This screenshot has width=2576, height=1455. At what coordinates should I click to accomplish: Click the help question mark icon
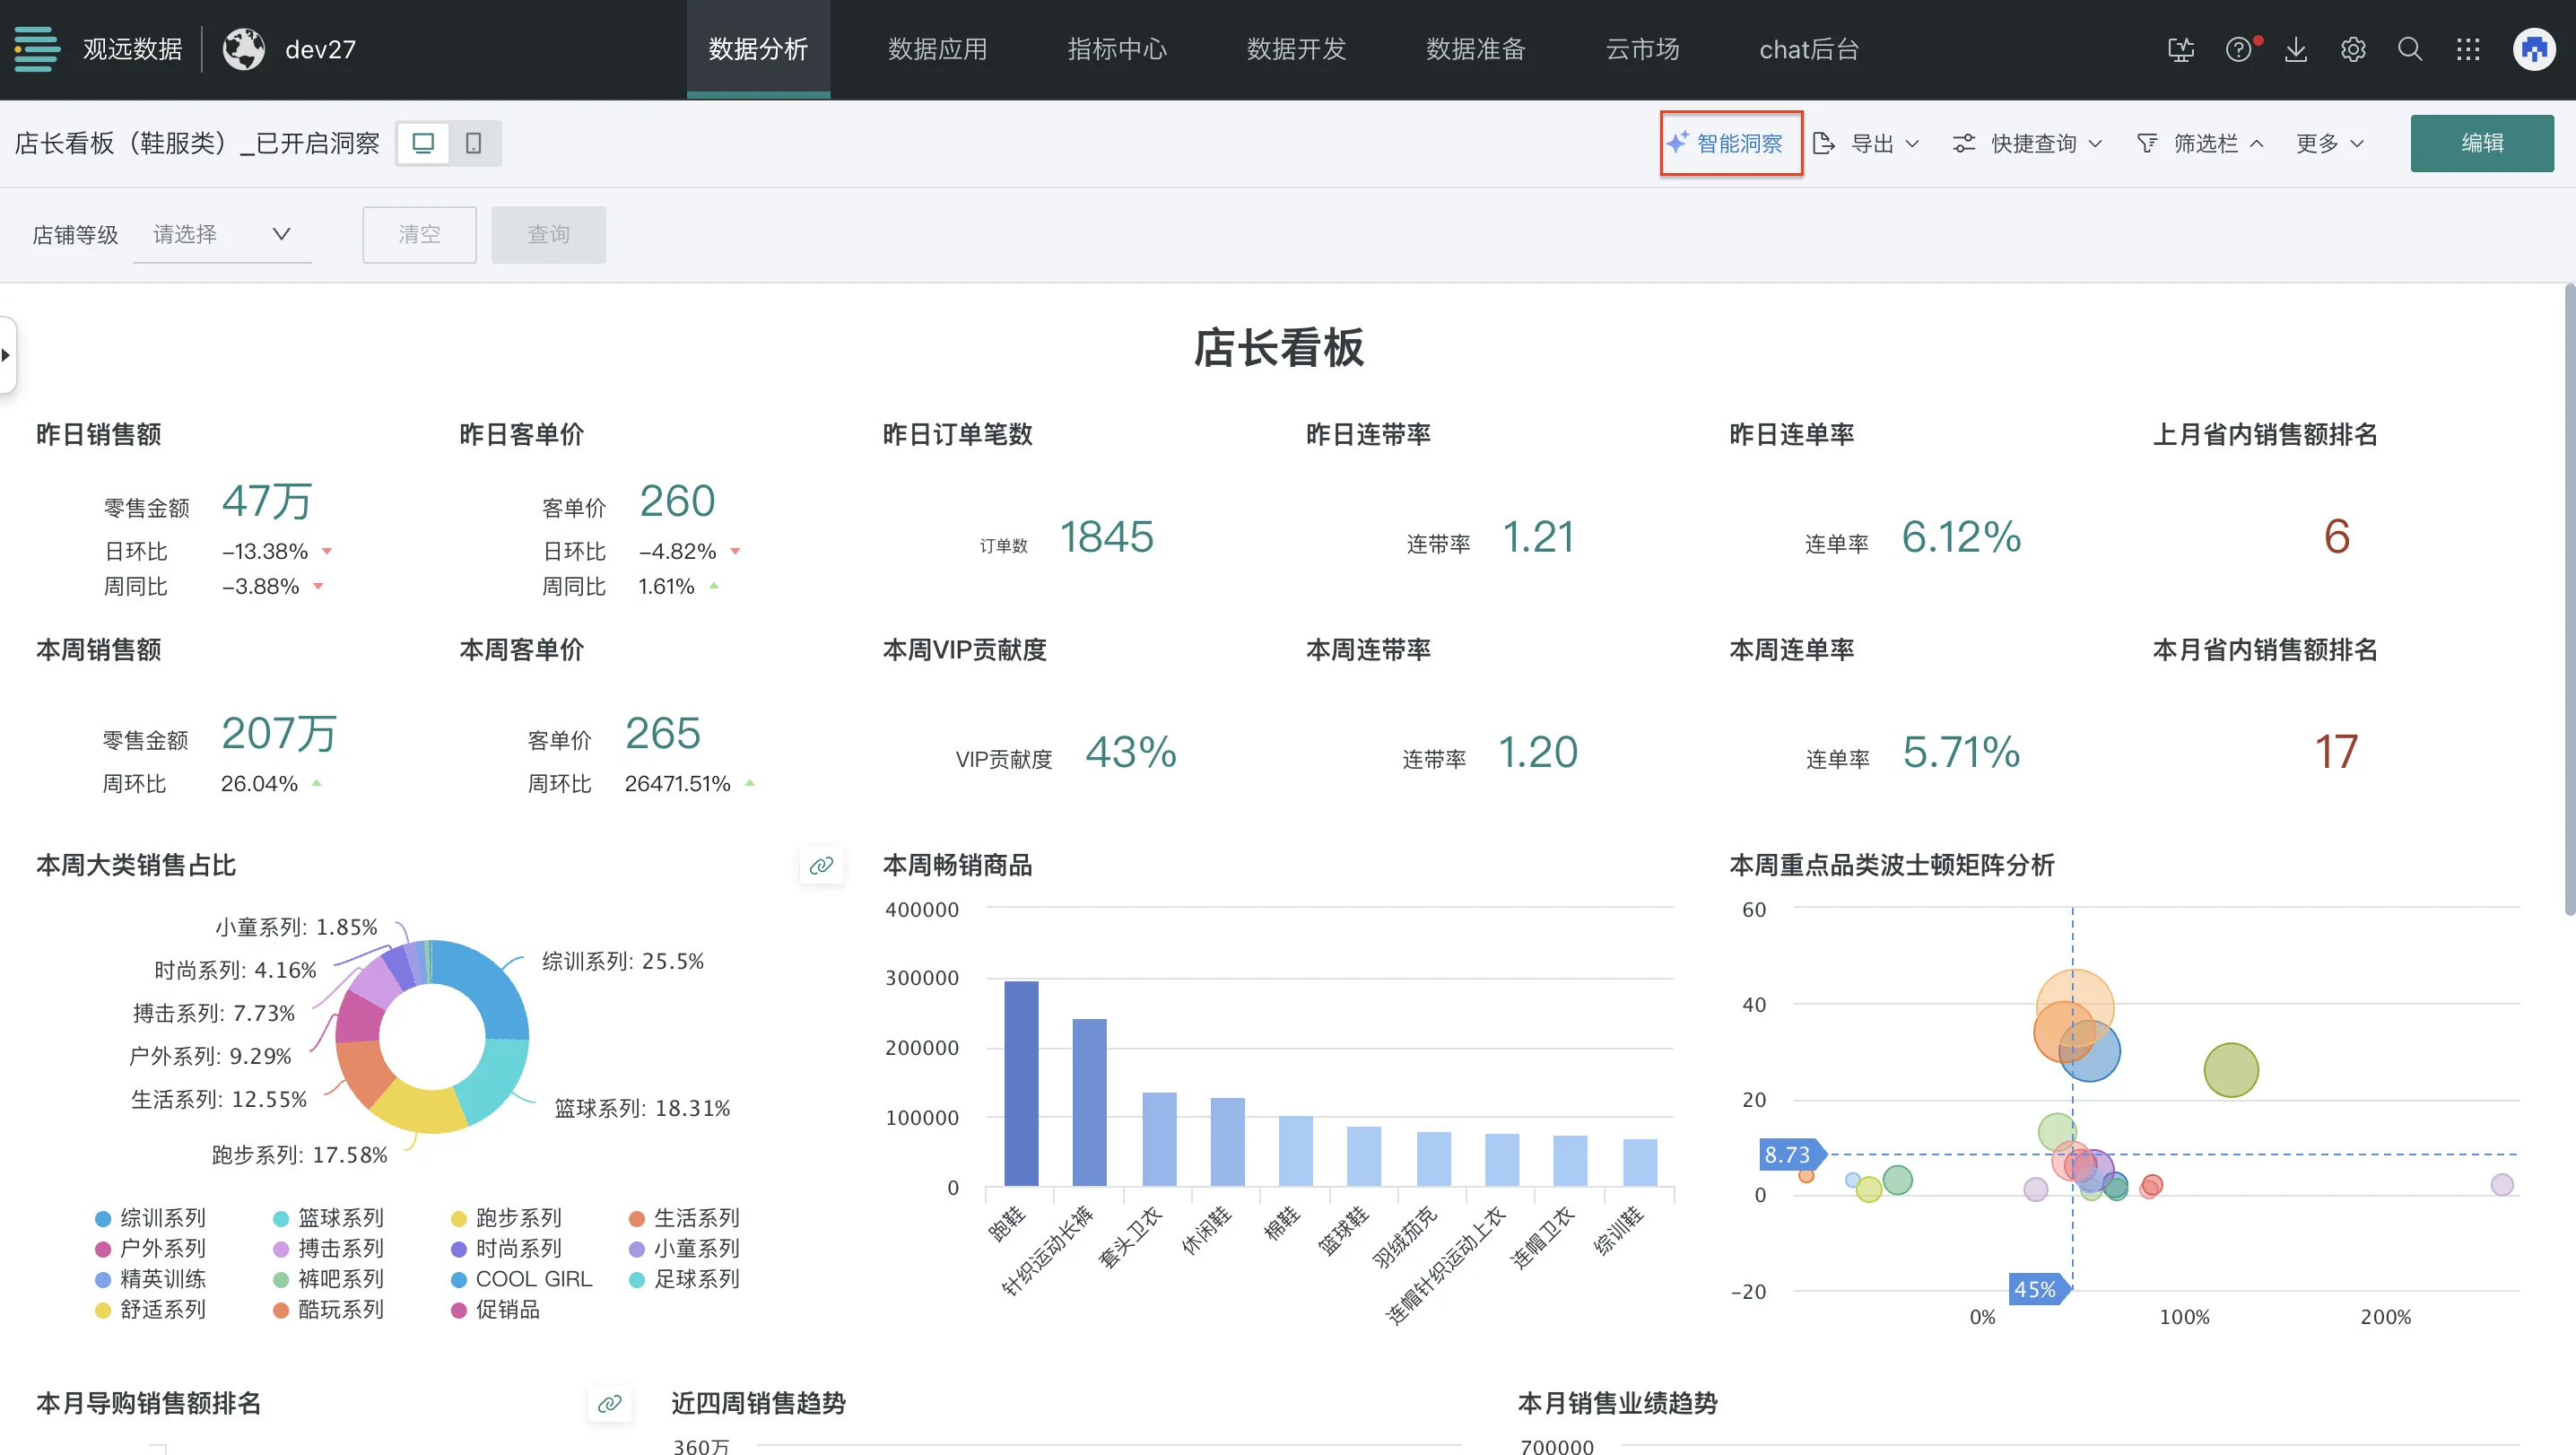[2239, 49]
